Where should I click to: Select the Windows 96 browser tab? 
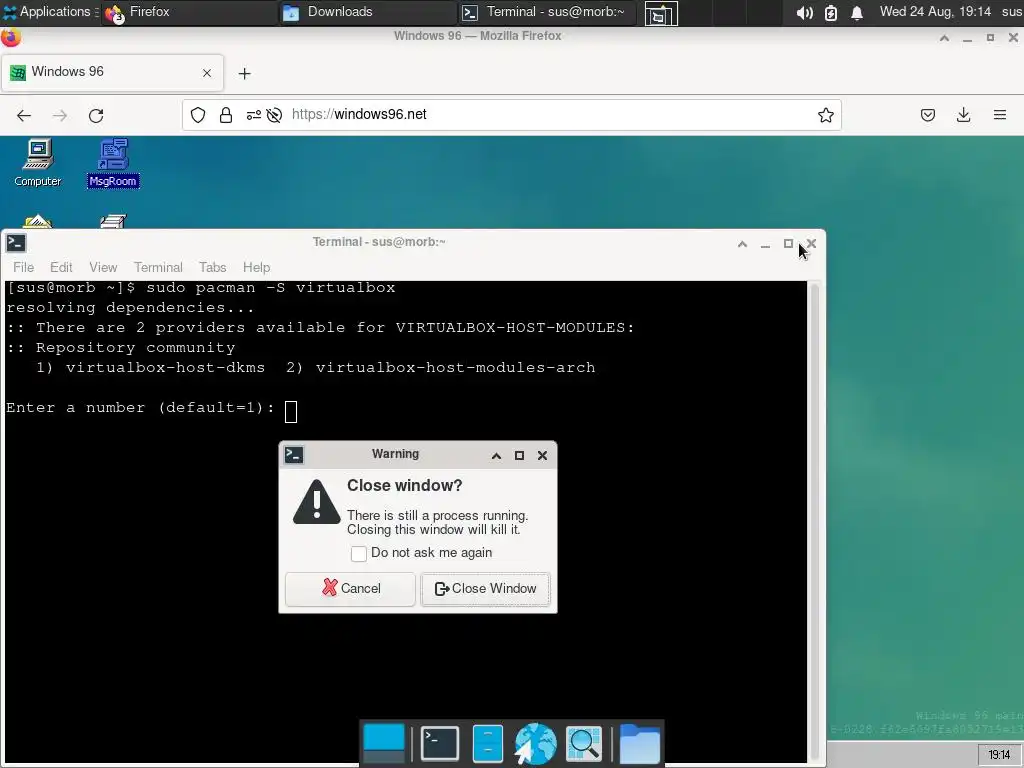(x=112, y=72)
